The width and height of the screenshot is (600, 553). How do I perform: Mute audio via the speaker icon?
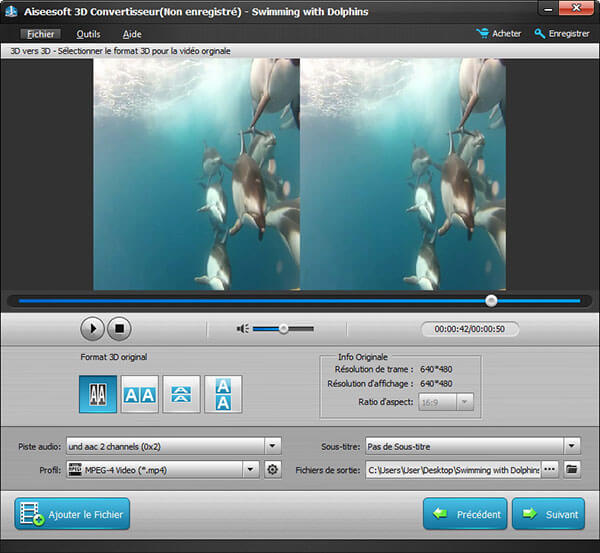243,328
